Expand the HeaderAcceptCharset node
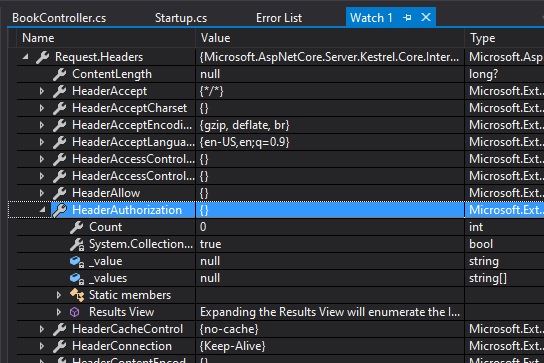Image resolution: width=544 pixels, height=363 pixels. [x=42, y=108]
